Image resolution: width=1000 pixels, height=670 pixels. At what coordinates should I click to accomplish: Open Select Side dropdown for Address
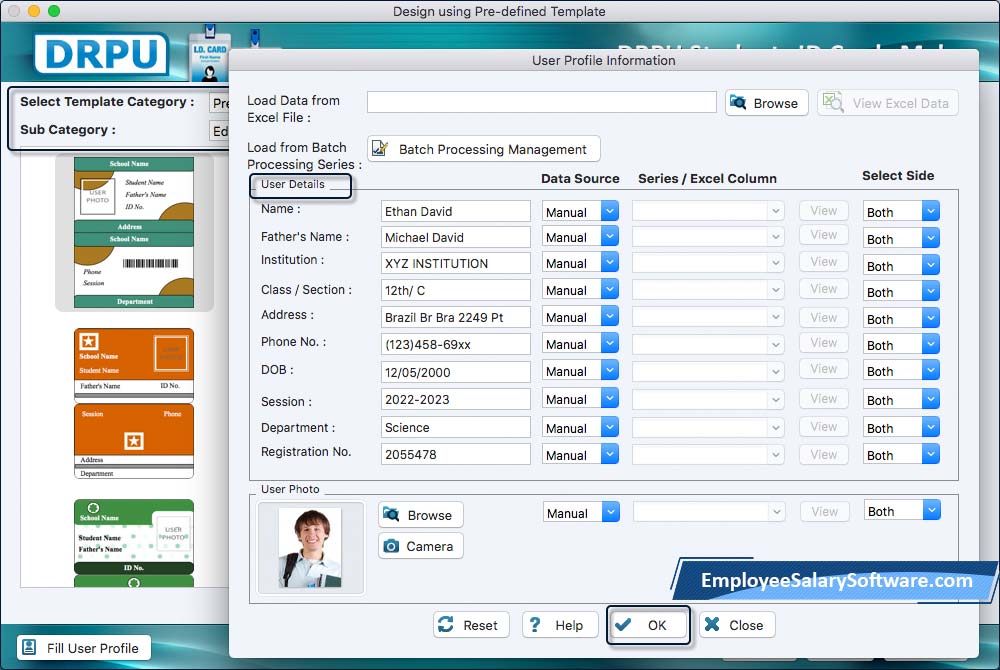[901, 318]
